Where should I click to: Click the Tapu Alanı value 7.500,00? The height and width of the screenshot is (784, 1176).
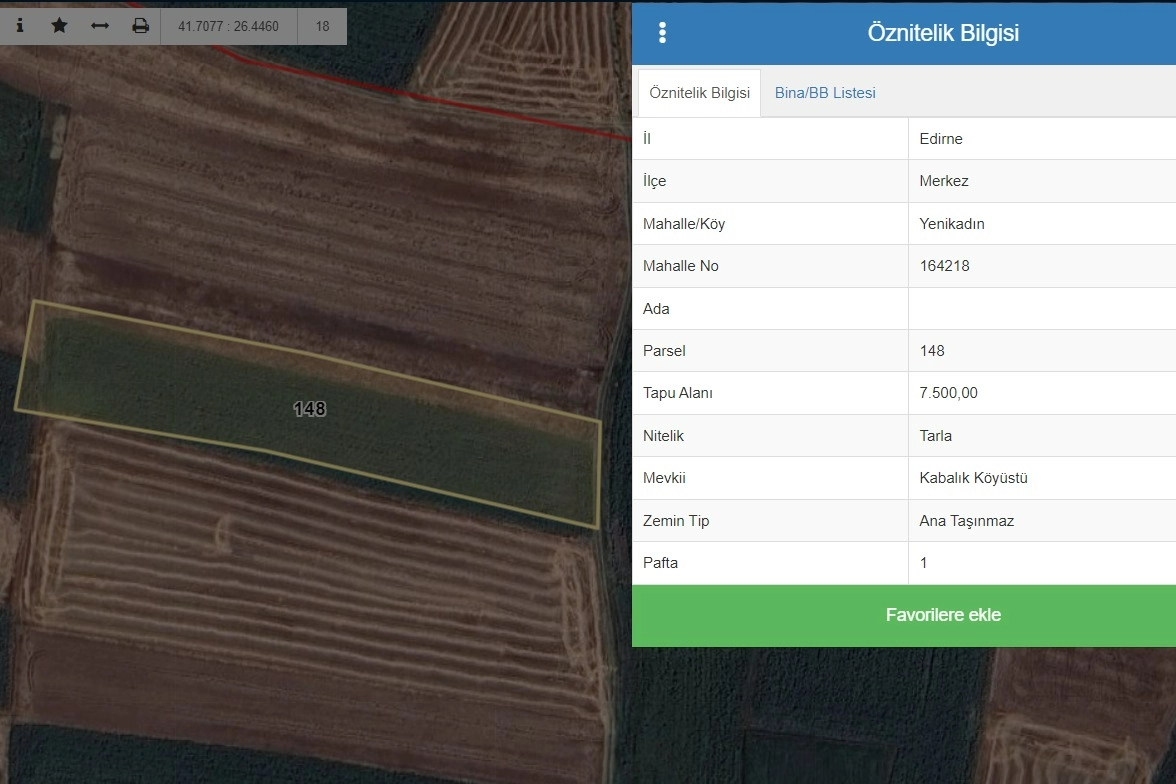(948, 393)
